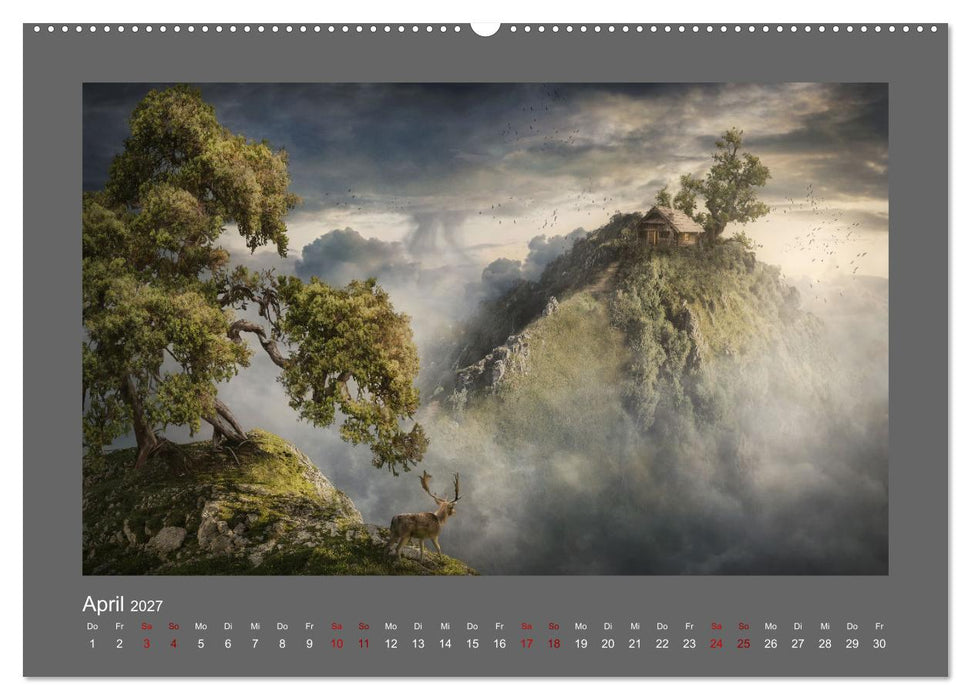Select day 15 under Do

[x=472, y=644]
